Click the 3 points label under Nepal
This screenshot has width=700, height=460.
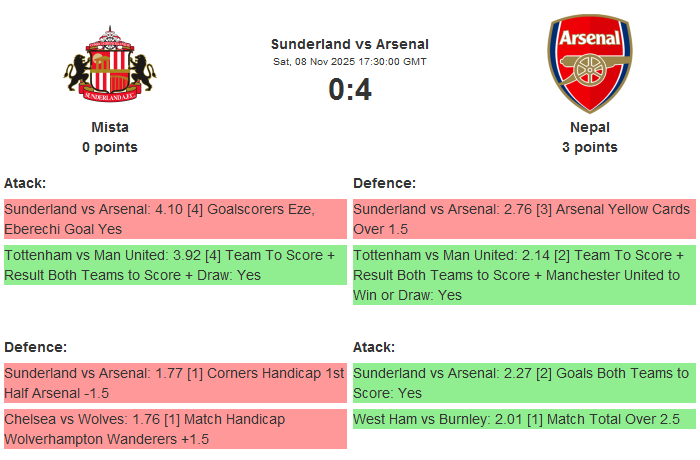point(589,147)
